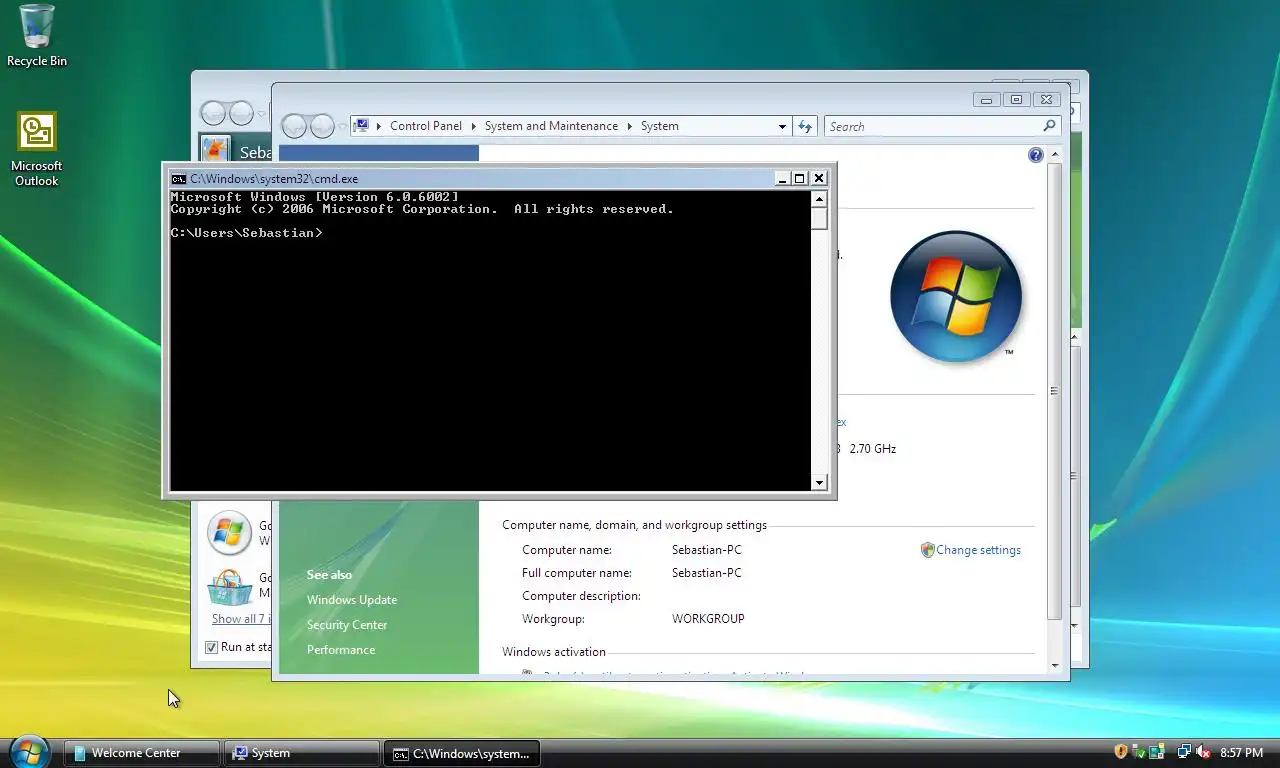The width and height of the screenshot is (1280, 768).
Task: Click the Refresh button beside address bar
Action: tap(805, 126)
